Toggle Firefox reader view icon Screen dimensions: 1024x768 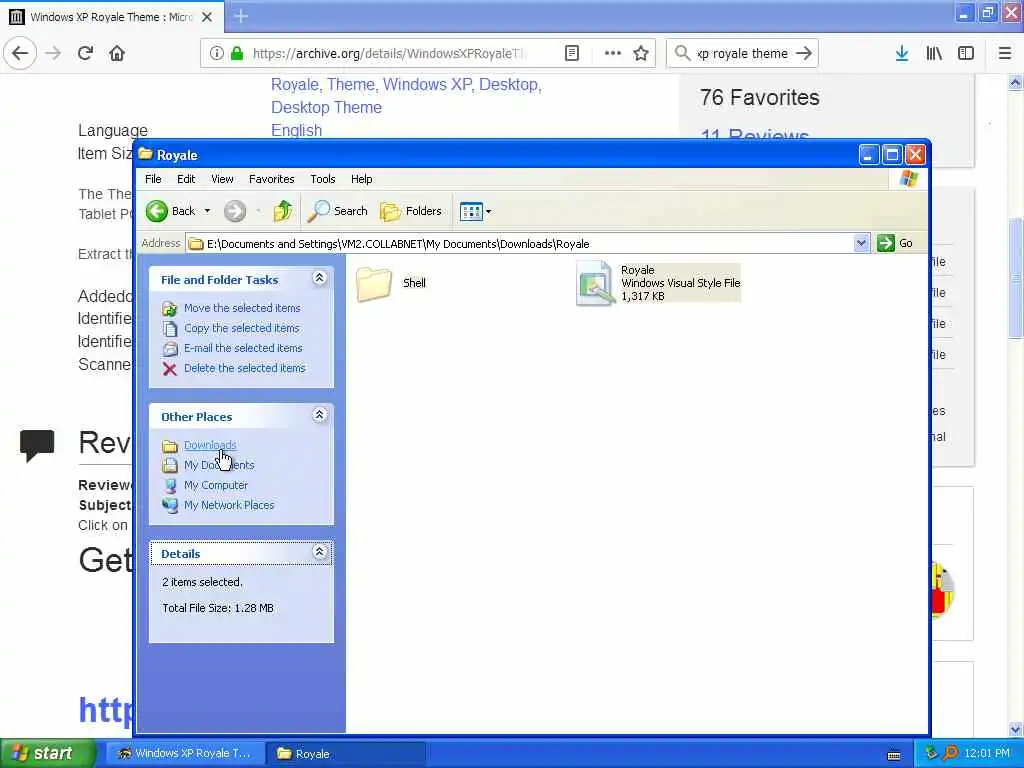click(572, 54)
